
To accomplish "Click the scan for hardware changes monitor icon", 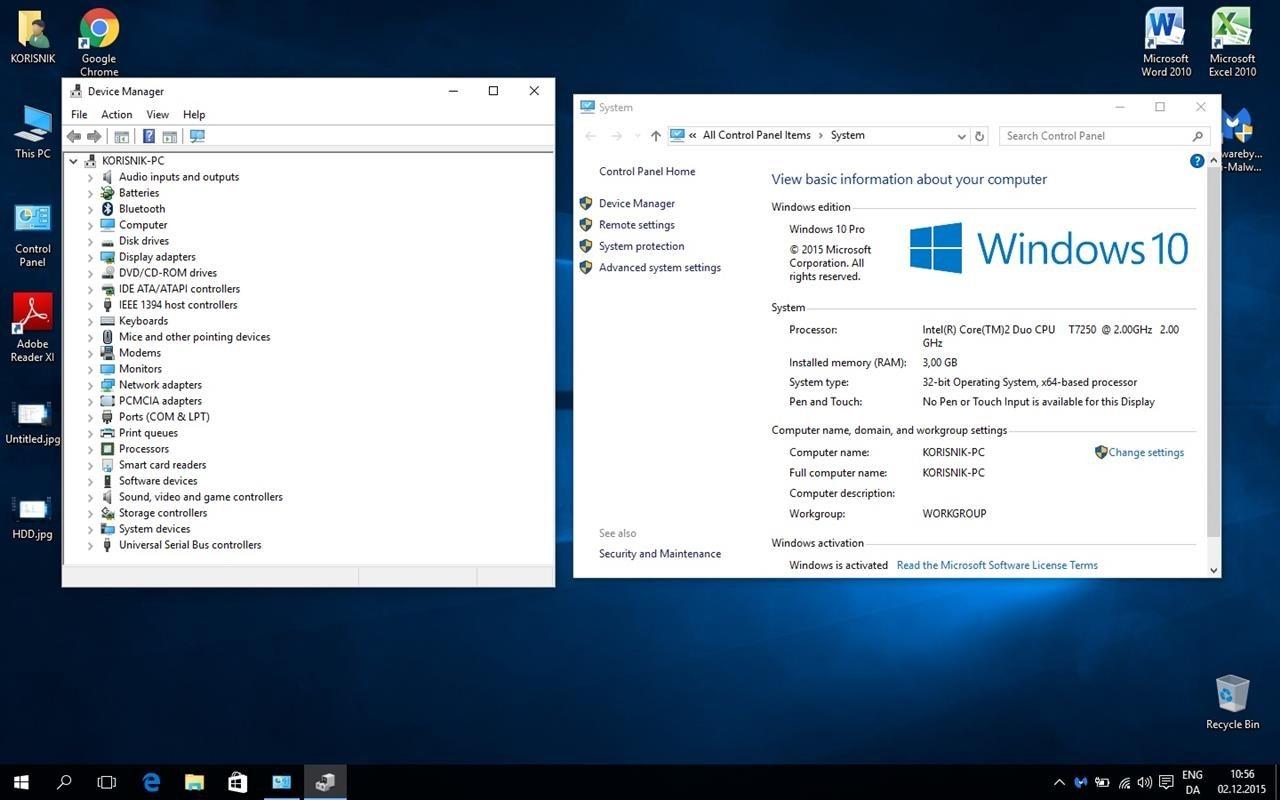I will [197, 136].
